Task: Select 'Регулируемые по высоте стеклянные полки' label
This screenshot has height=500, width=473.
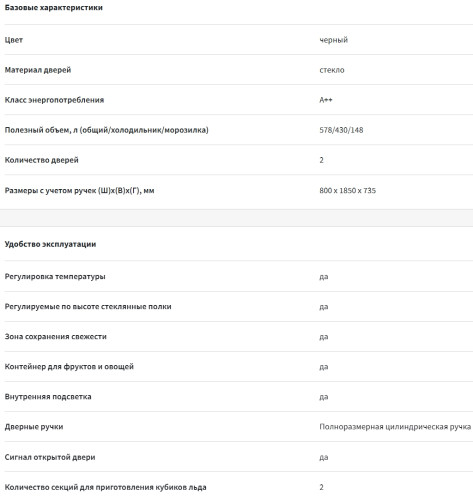Action: pos(88,307)
